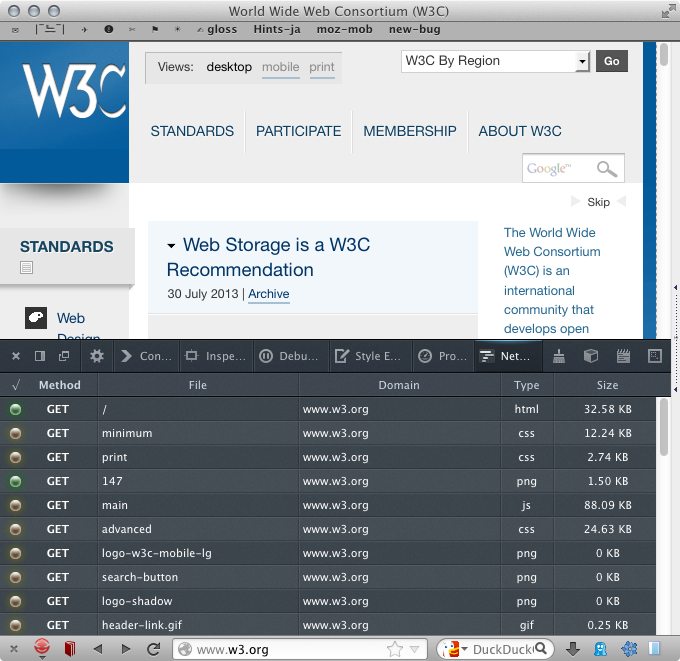Screen dimensions: 680x661
Task: Open the STANDARDS navigation menu
Action: (192, 131)
